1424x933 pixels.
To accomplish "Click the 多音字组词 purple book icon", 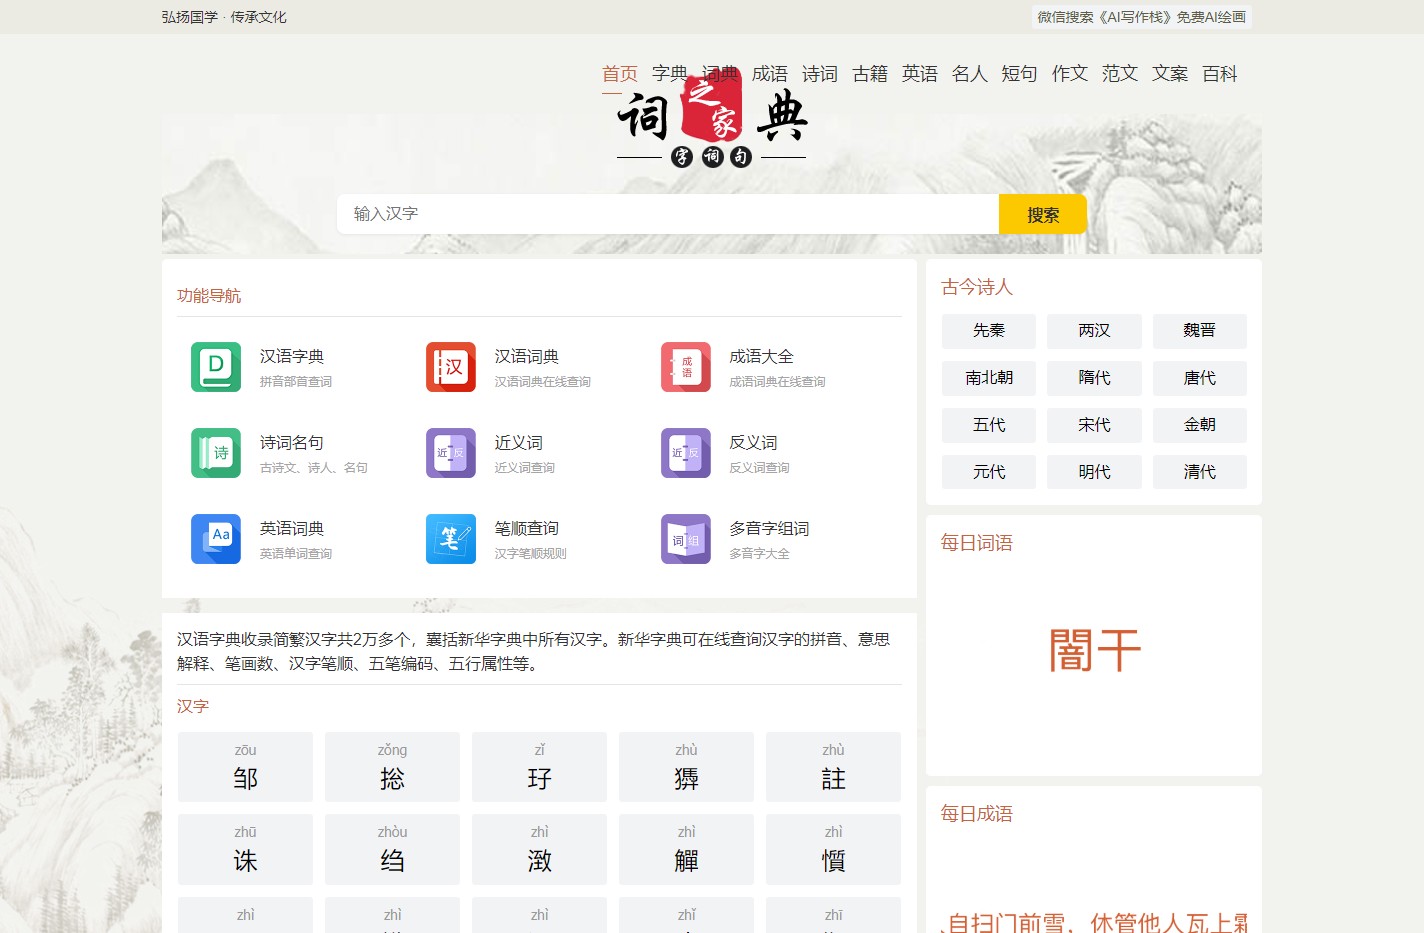I will point(686,539).
